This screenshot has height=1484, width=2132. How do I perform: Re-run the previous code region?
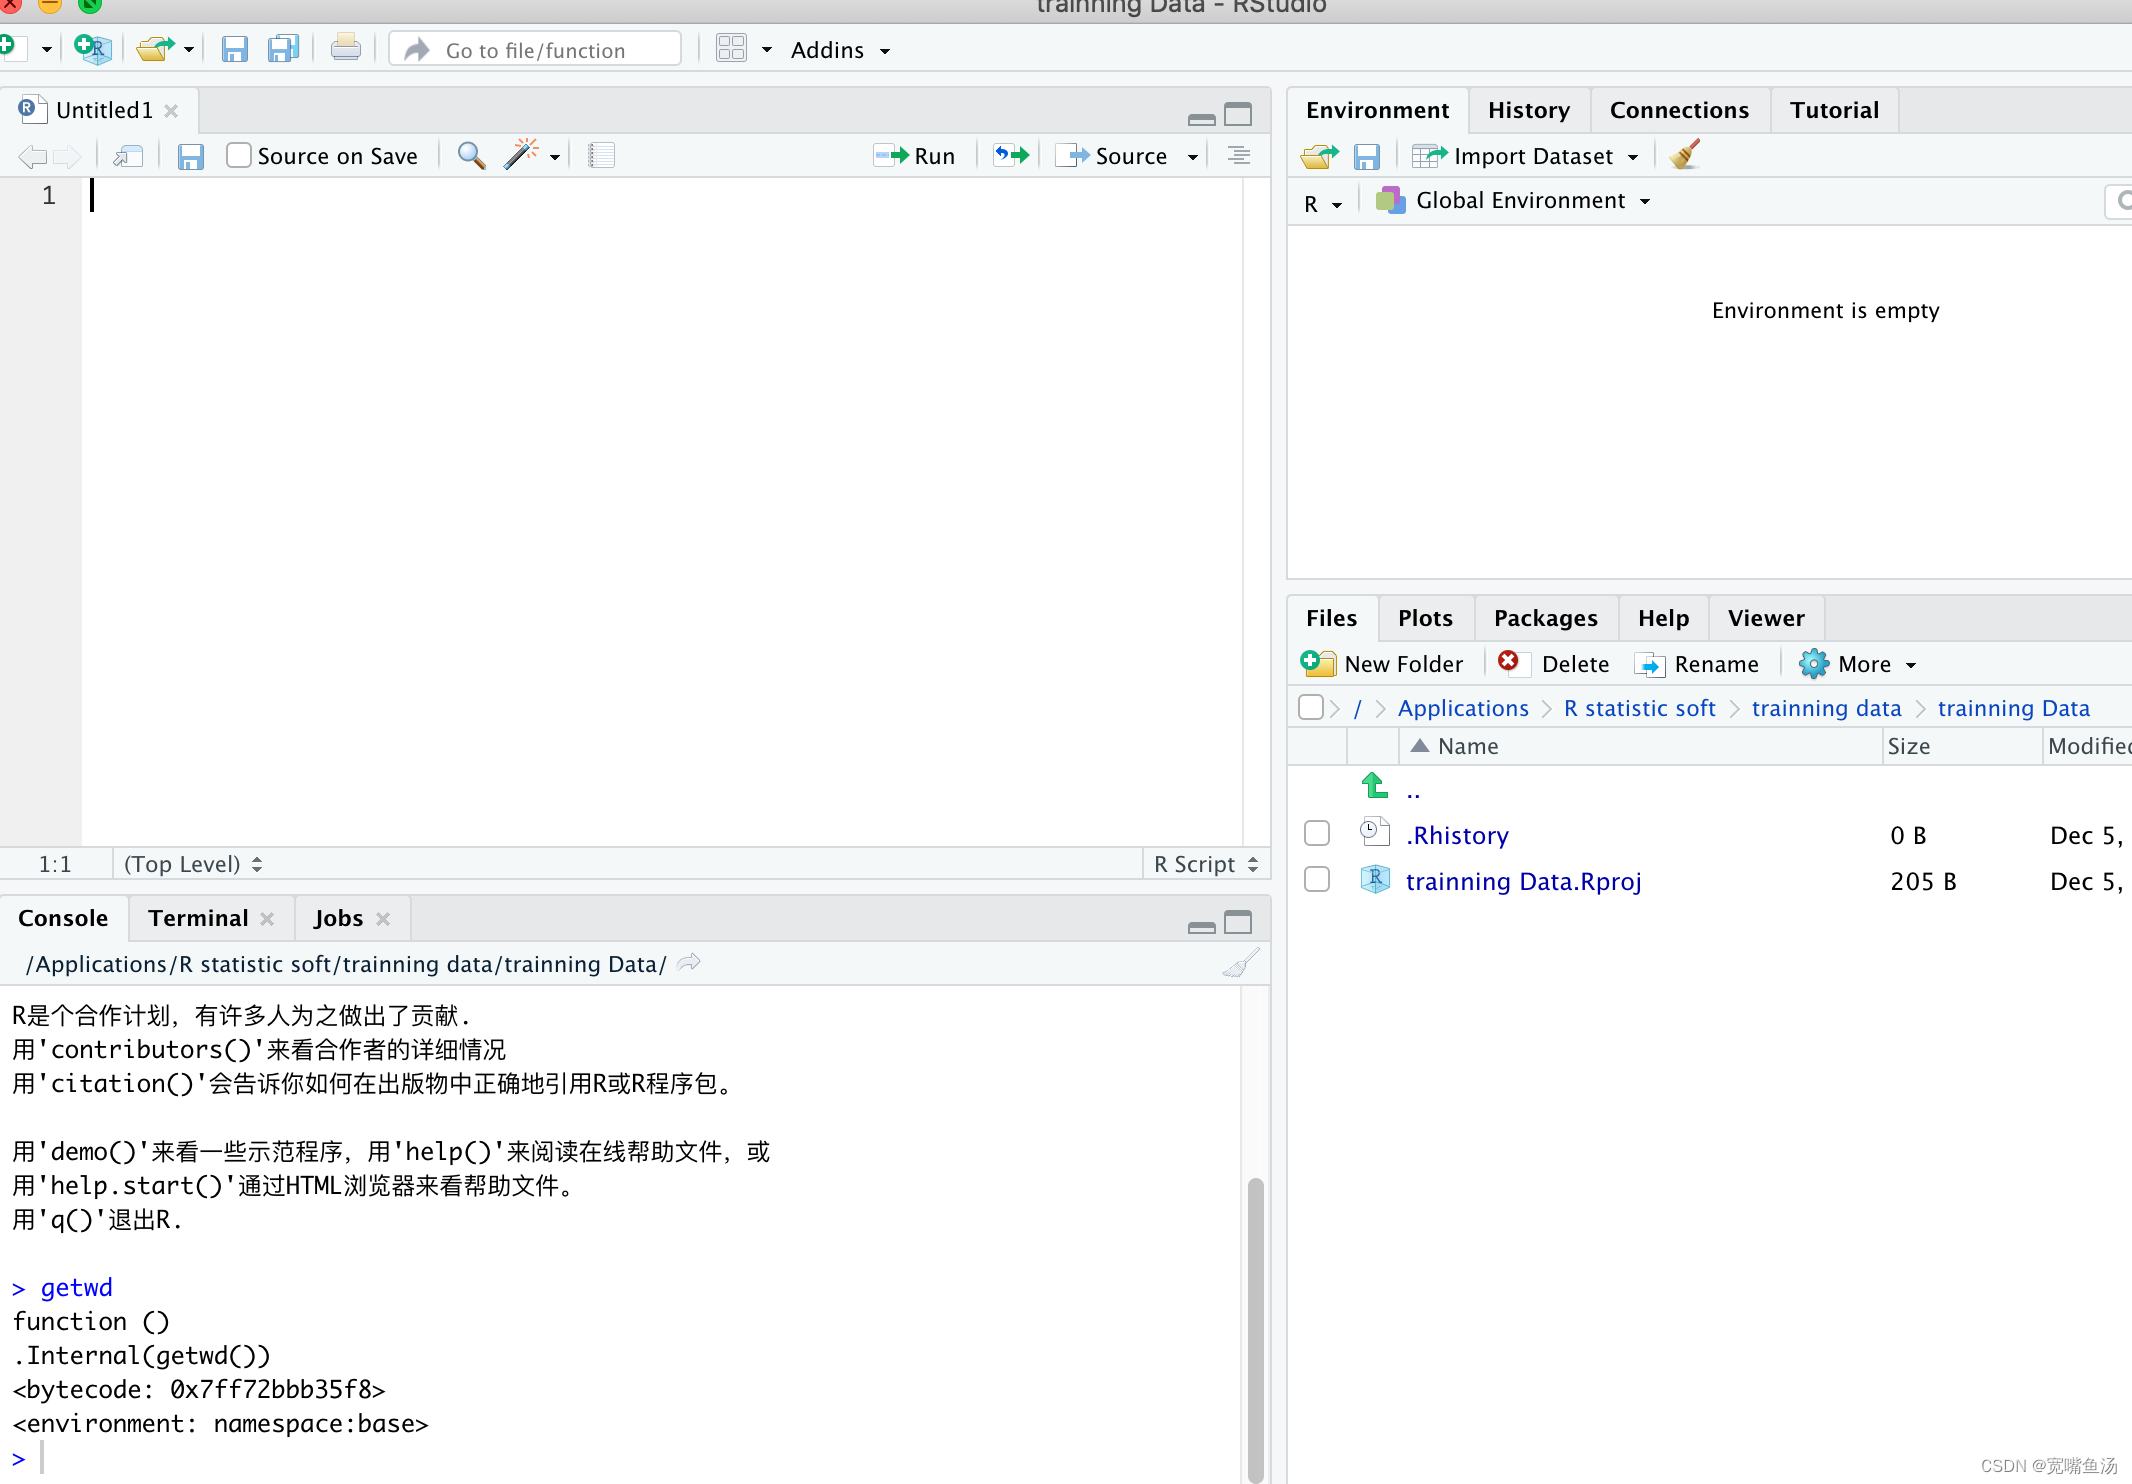pos(1011,155)
